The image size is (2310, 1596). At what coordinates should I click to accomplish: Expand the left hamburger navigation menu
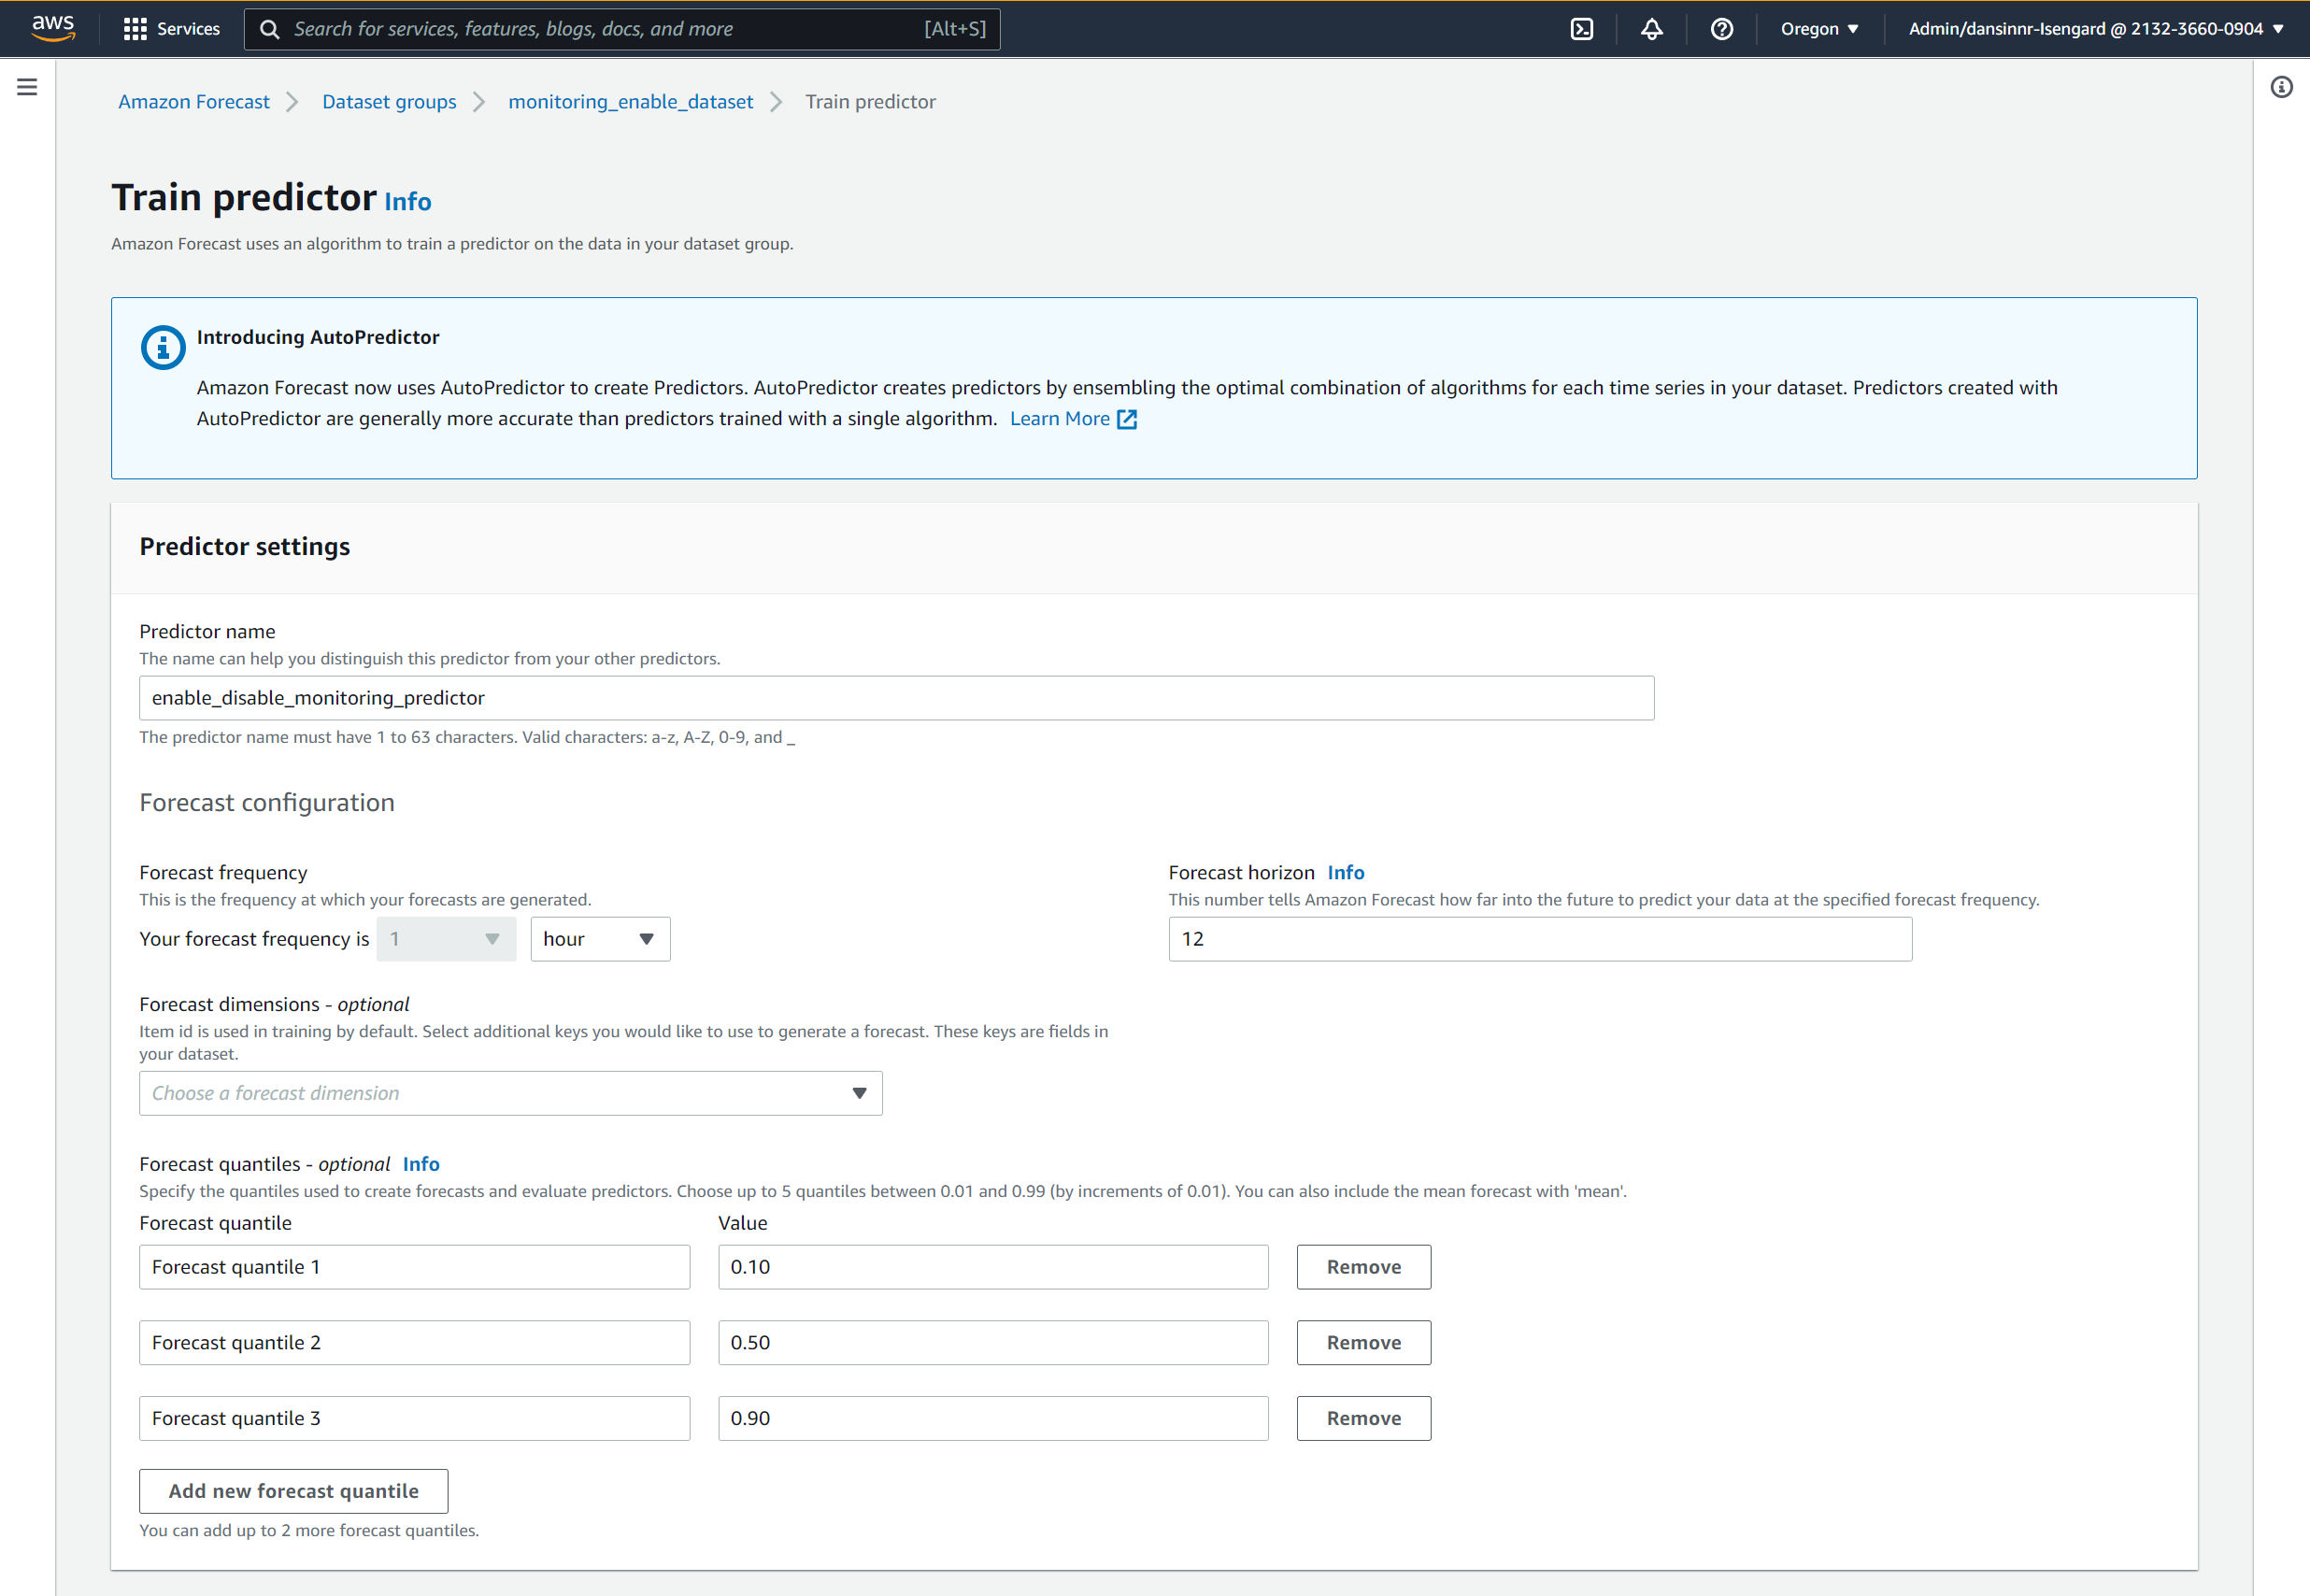click(27, 87)
